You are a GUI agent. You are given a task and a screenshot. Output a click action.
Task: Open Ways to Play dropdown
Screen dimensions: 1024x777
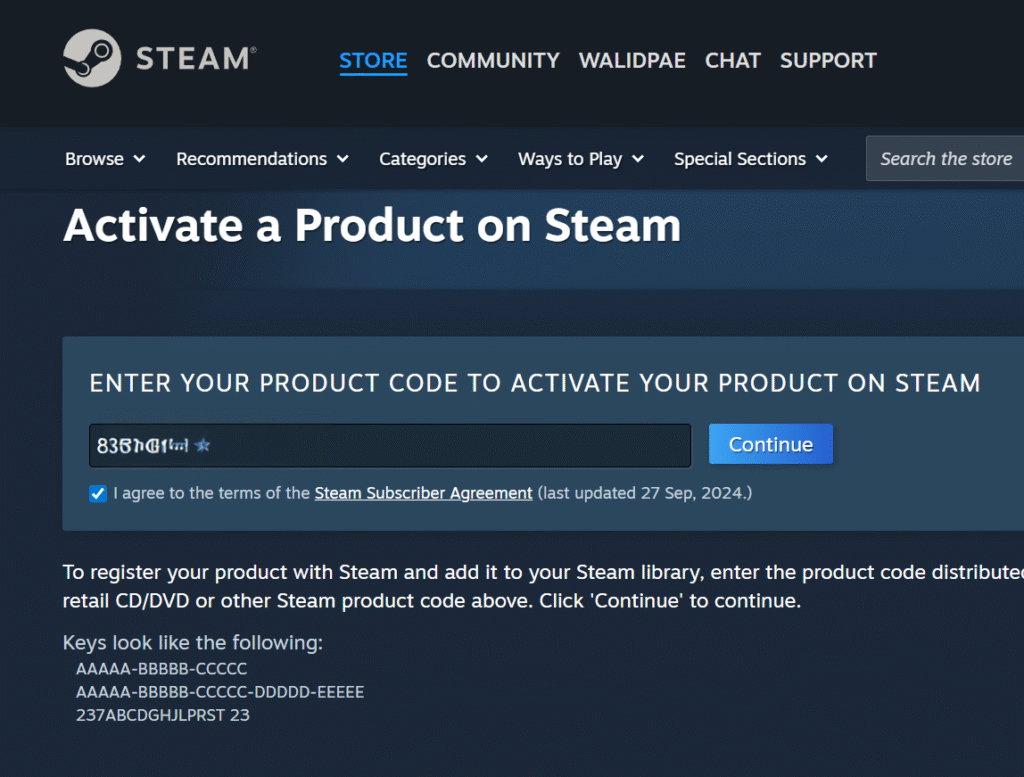tap(581, 159)
